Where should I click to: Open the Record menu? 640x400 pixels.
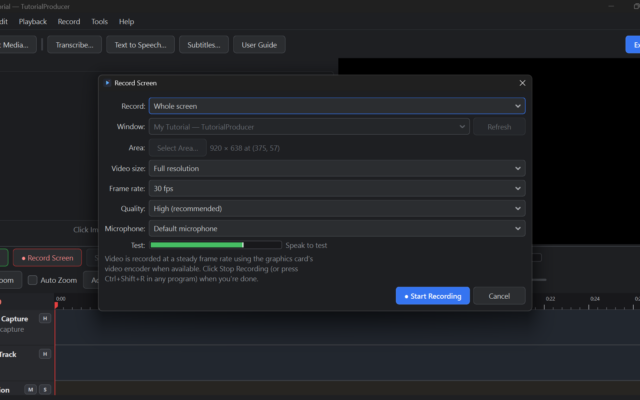(x=69, y=22)
